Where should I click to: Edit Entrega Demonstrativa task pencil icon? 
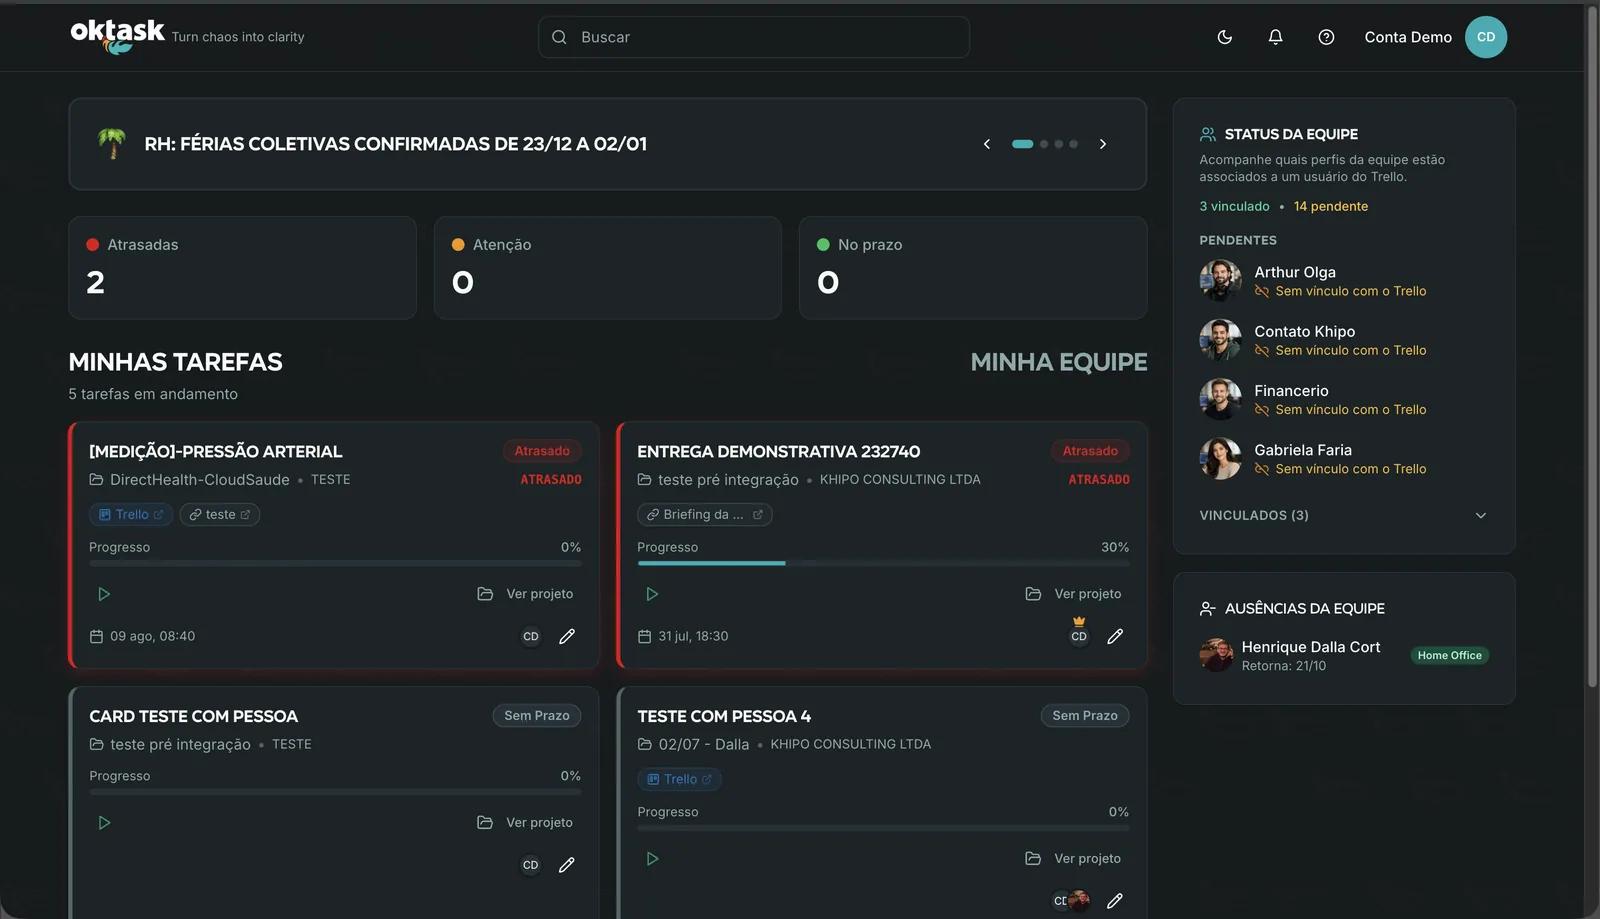coord(1115,636)
